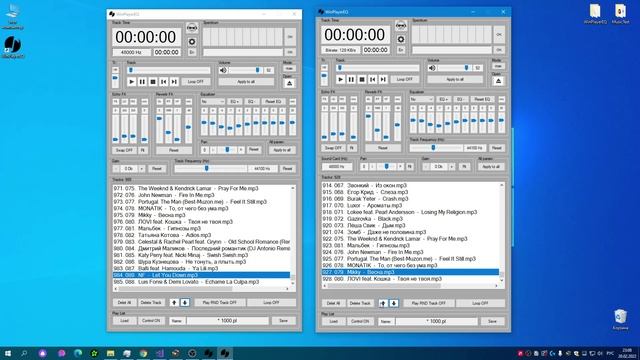
Task: Play the track in the right WinPlayerEQ window
Action: click(x=340, y=79)
